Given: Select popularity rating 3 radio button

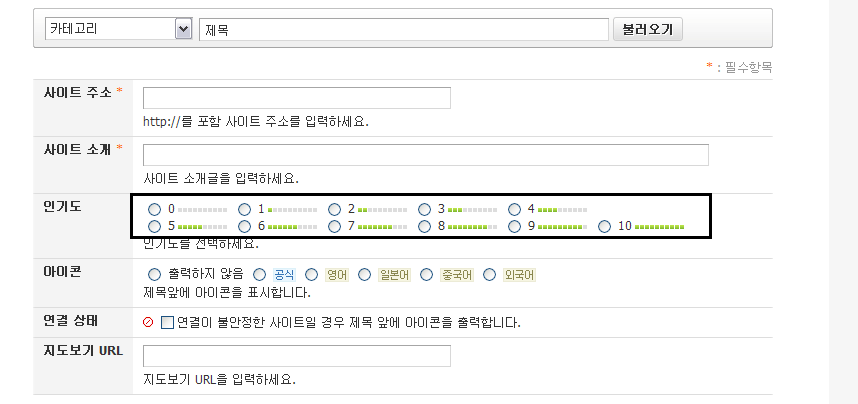Looking at the screenshot, I should pyautogui.click(x=424, y=210).
